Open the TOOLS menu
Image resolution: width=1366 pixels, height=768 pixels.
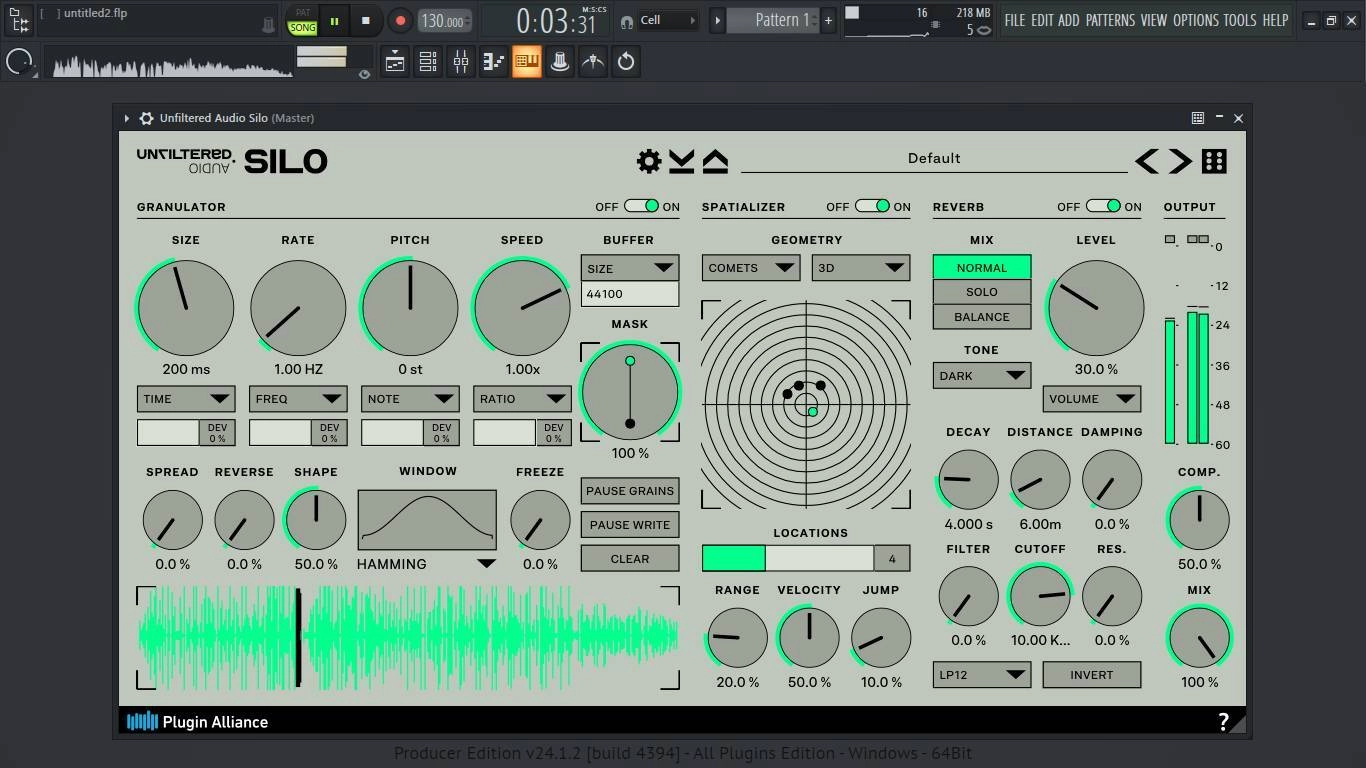click(1240, 20)
